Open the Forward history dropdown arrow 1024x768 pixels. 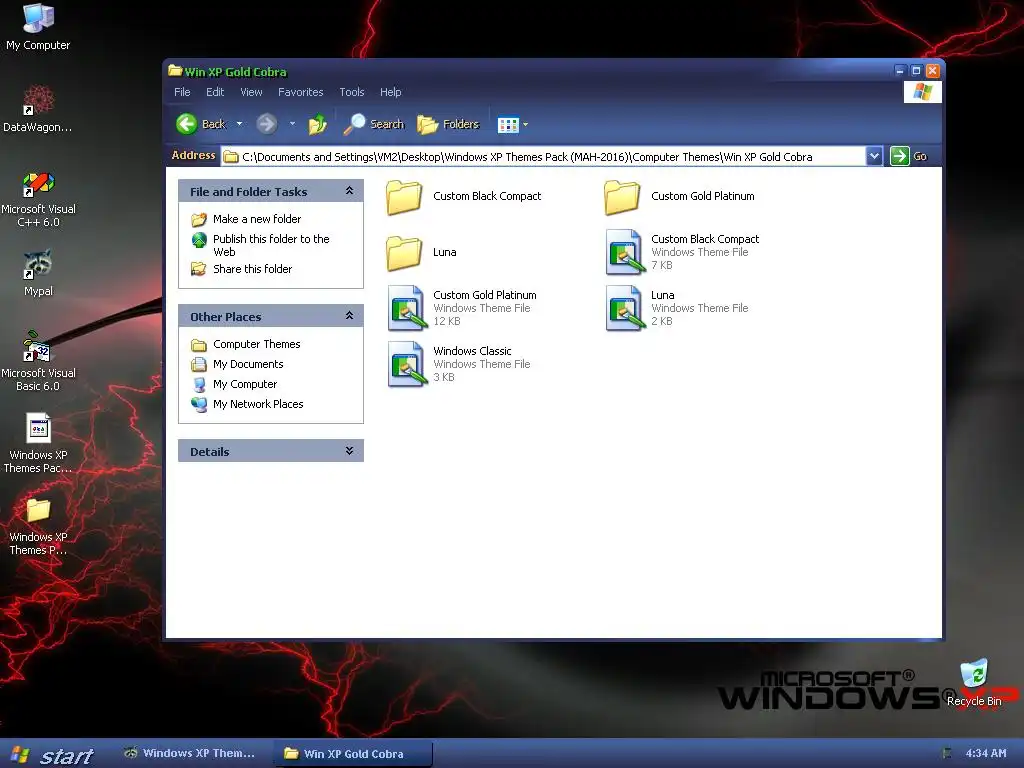coord(292,124)
